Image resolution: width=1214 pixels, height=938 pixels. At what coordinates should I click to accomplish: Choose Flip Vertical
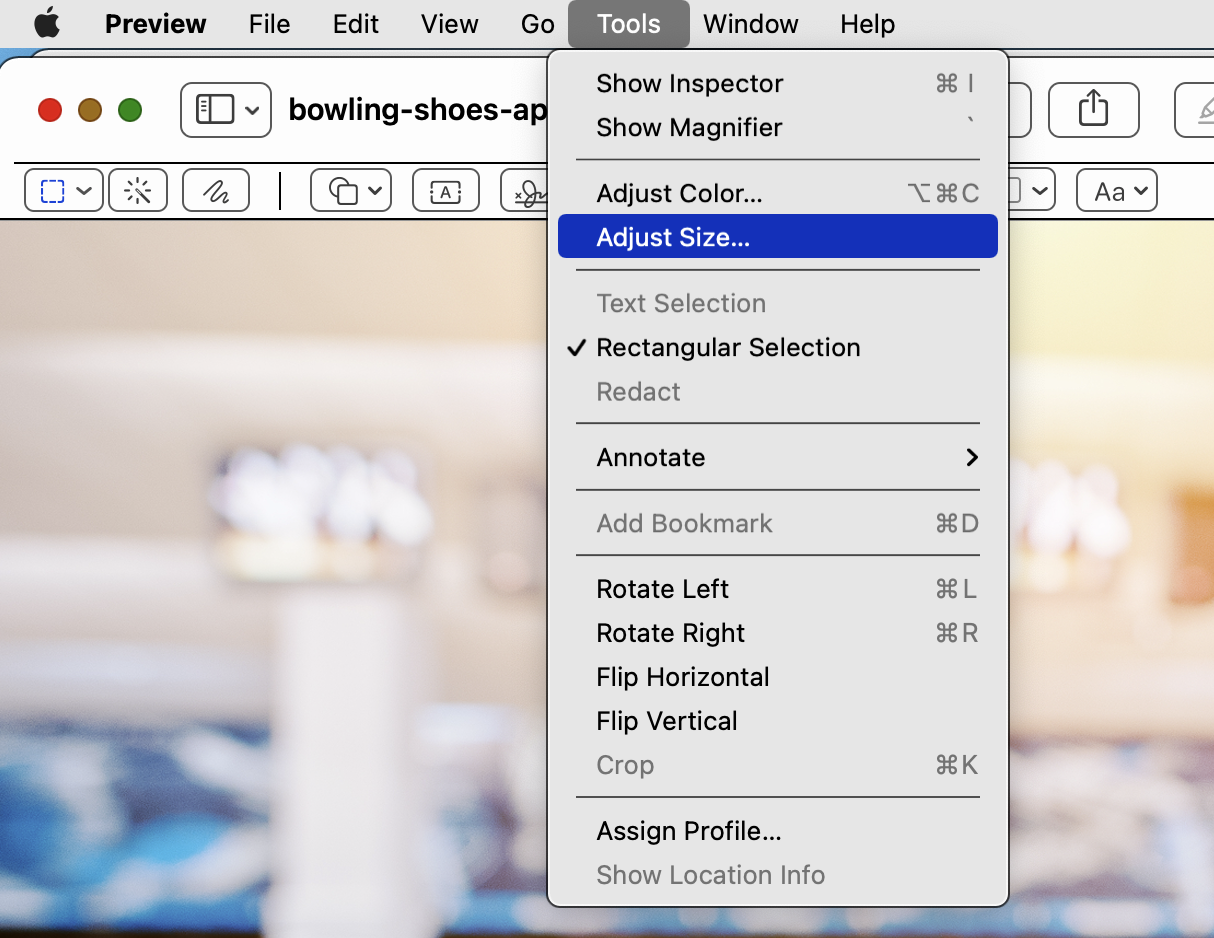778,721
